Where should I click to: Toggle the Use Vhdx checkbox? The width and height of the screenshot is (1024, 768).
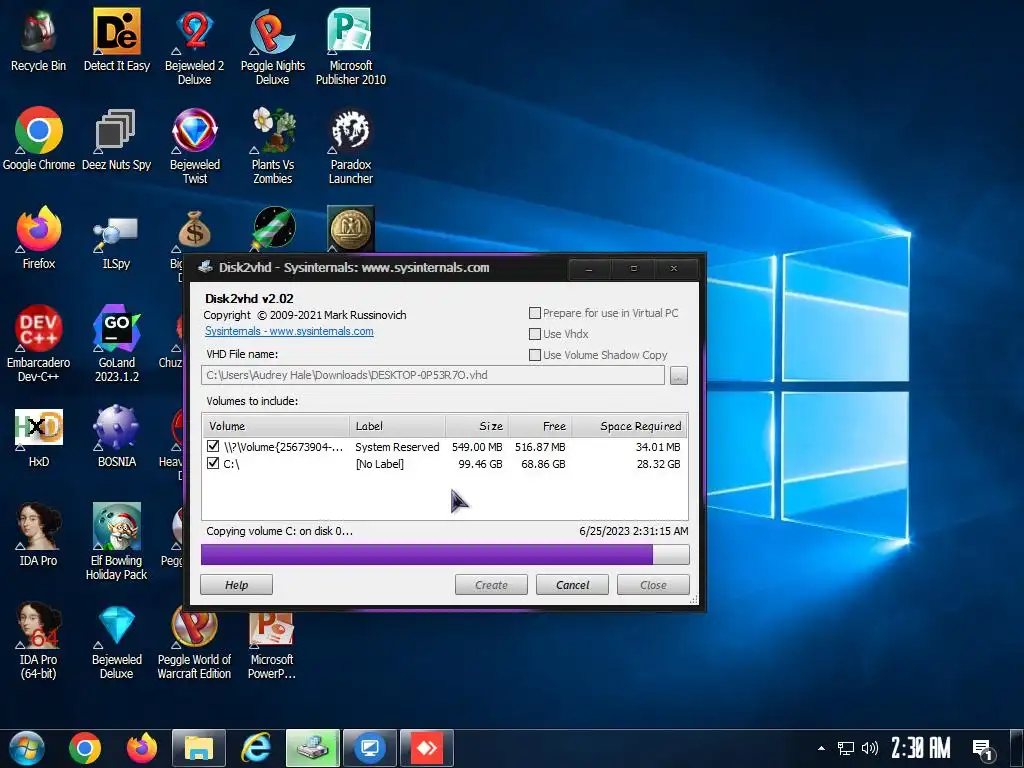coord(535,334)
